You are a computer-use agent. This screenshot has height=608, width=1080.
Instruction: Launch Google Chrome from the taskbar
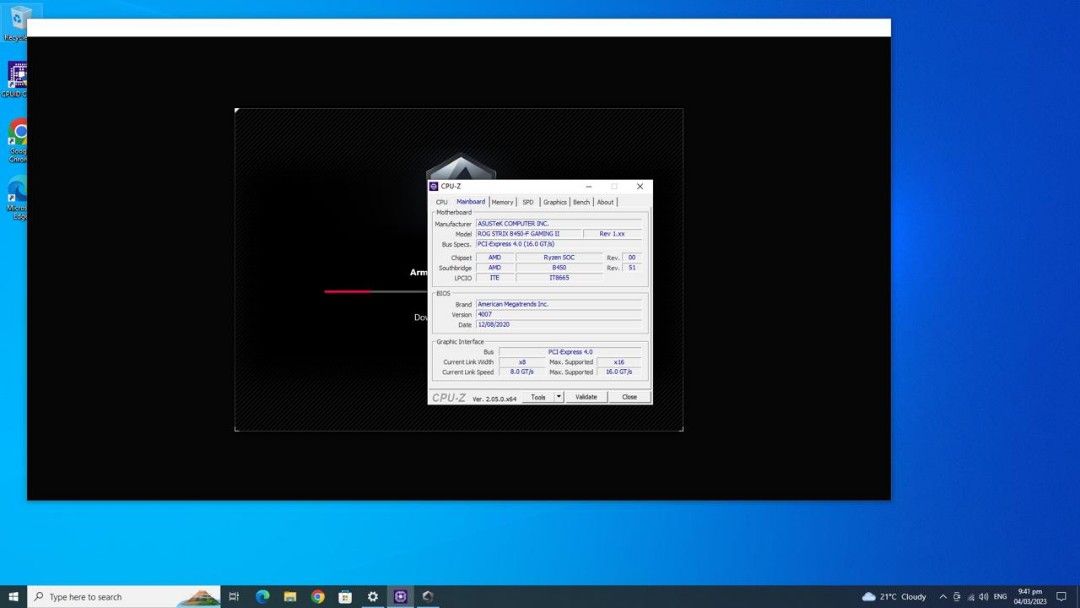[318, 596]
